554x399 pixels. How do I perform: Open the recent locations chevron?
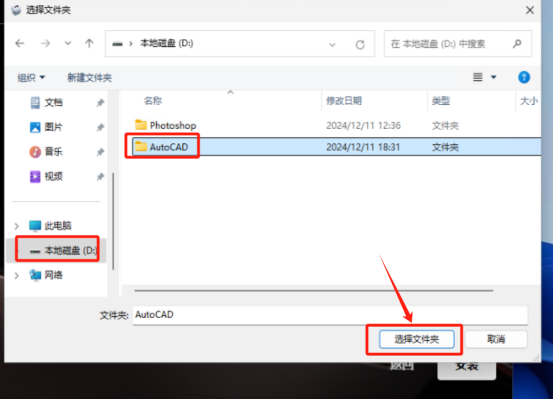point(67,43)
